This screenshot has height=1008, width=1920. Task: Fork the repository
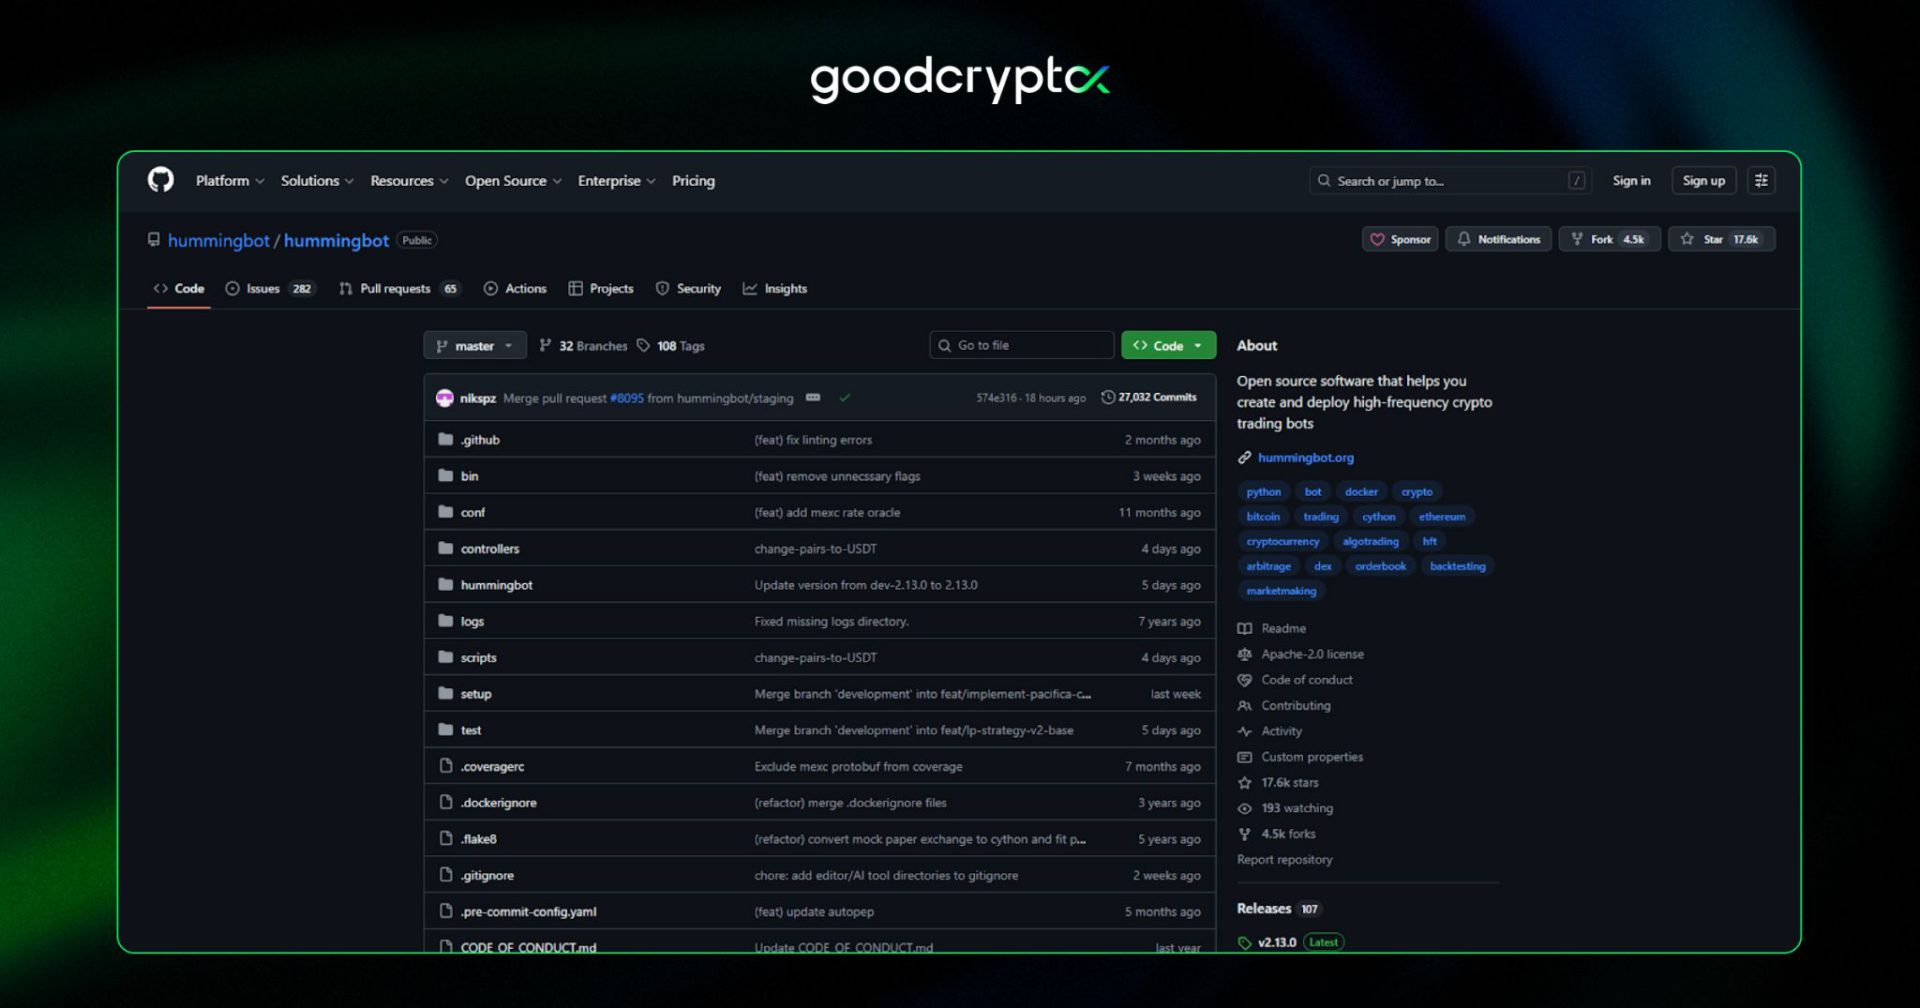[1609, 239]
